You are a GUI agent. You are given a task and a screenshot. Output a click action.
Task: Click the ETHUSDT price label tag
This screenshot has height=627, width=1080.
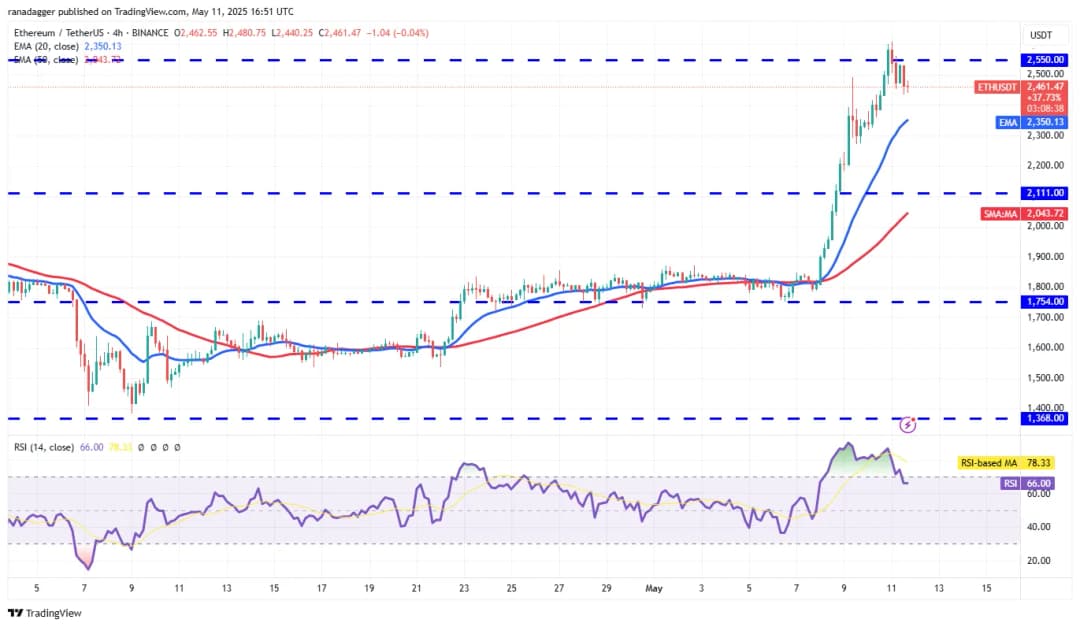[x=997, y=87]
